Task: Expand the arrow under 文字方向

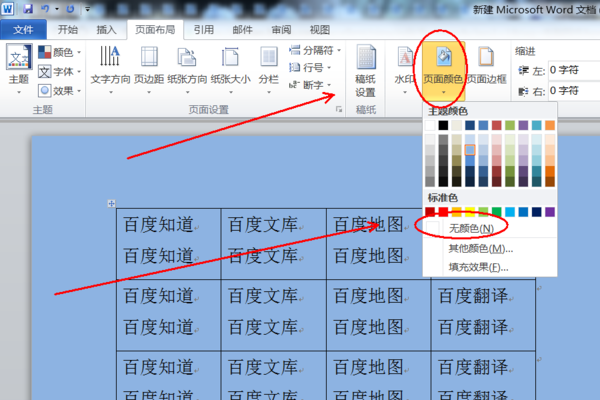Action: point(111,92)
